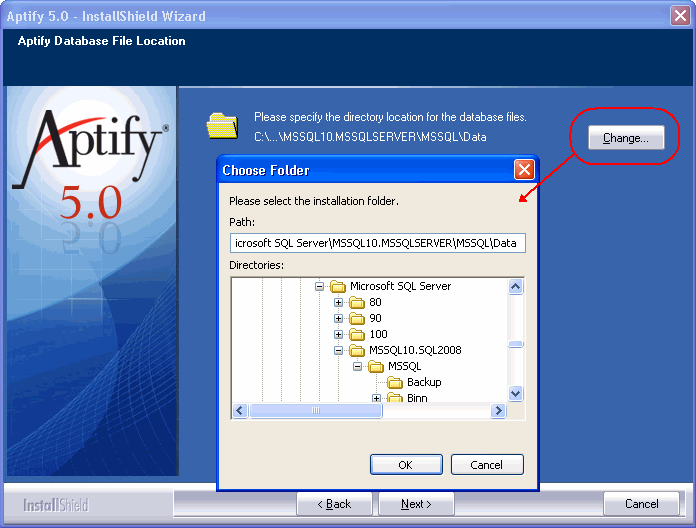The image size is (696, 528).
Task: Collapse the Microsoft SQL Server node
Action: point(319,286)
